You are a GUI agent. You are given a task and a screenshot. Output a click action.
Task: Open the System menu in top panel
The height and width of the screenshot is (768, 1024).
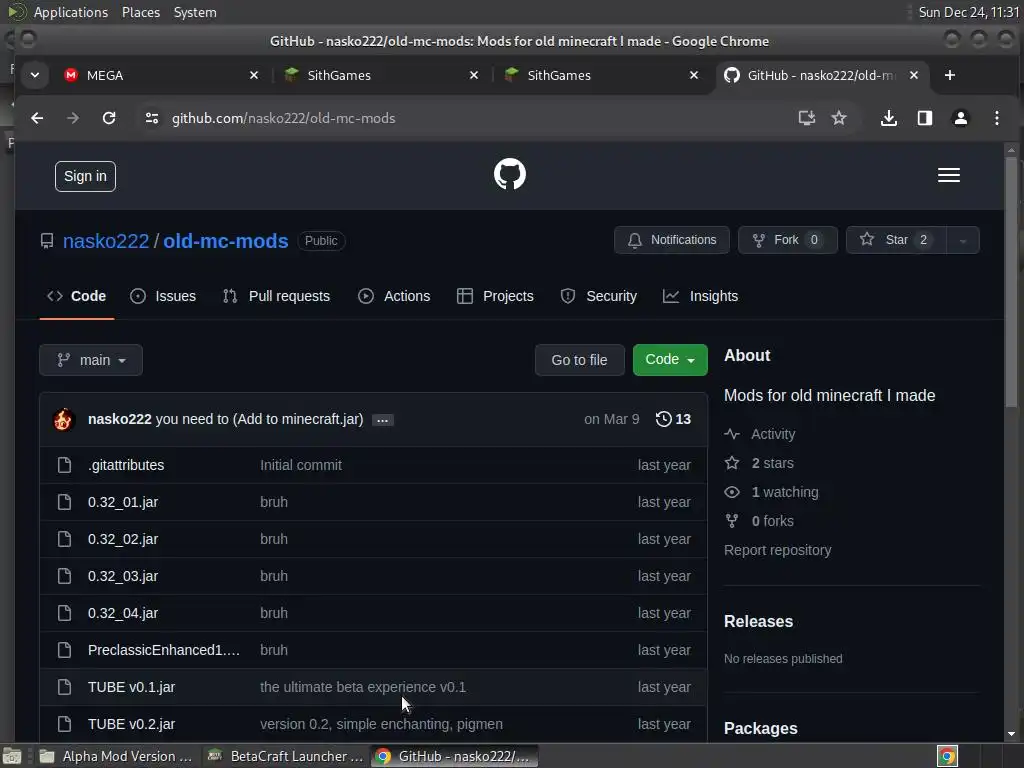click(x=195, y=12)
